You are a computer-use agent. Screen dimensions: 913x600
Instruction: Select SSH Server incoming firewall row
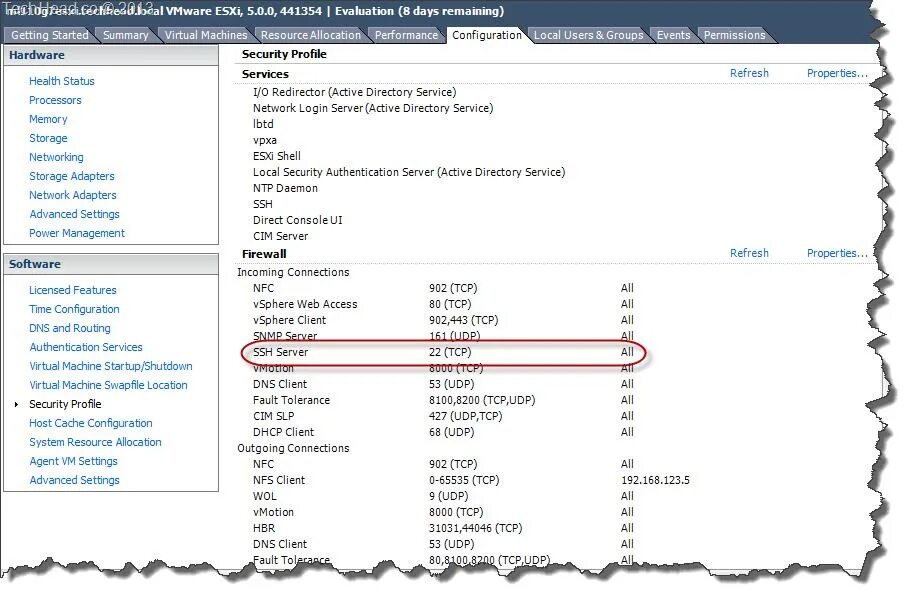444,352
